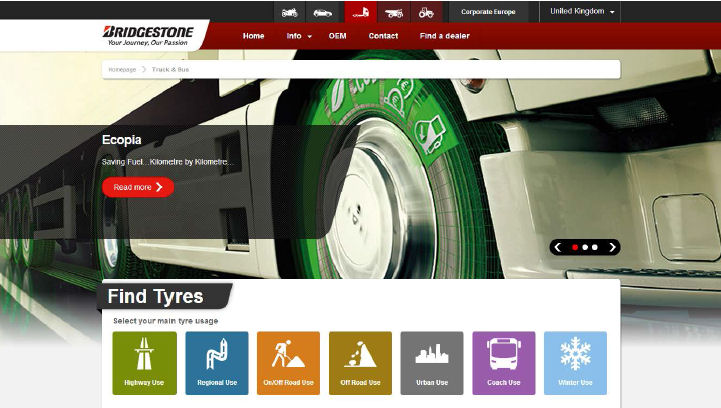Click the Find Tyres heading
The width and height of the screenshot is (721, 408).
155,297
